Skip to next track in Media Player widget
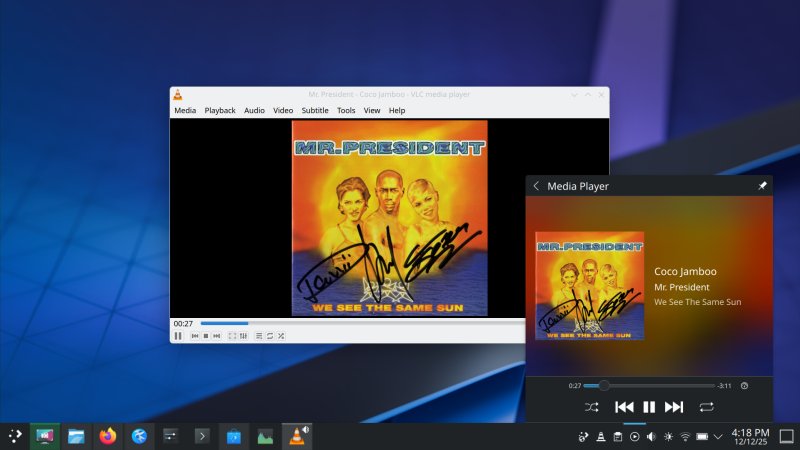This screenshot has width=800, height=450. (674, 407)
